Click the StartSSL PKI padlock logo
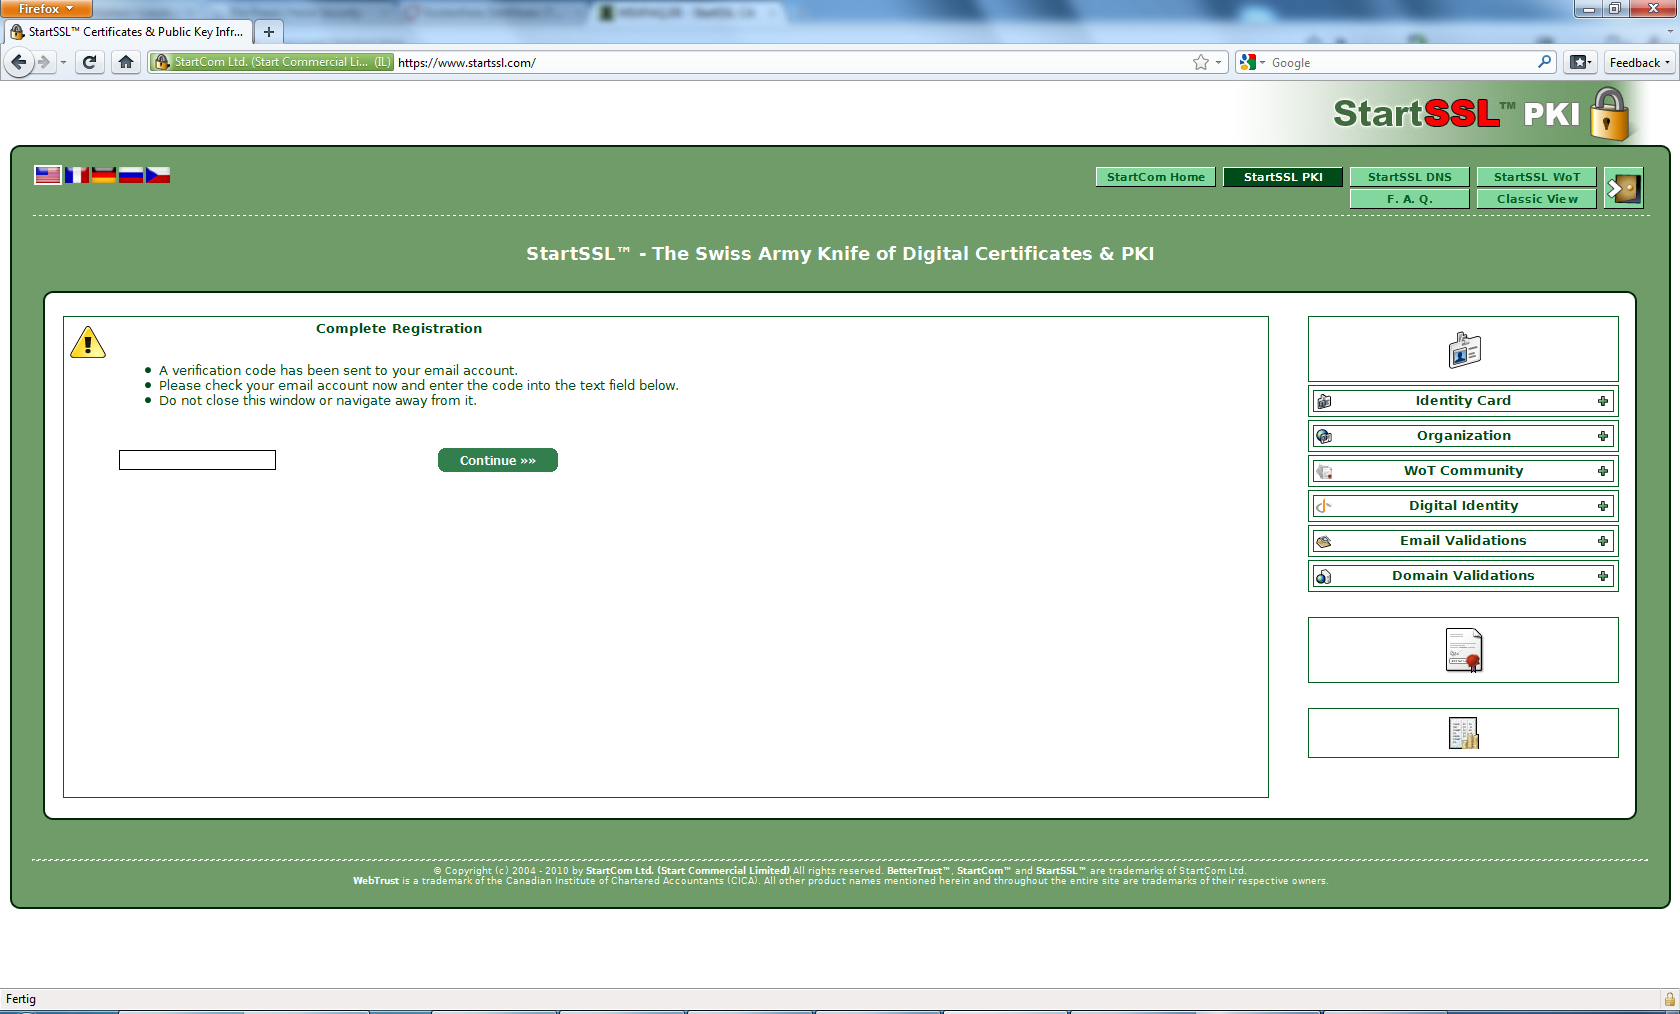The height and width of the screenshot is (1014, 1680). (x=1609, y=115)
